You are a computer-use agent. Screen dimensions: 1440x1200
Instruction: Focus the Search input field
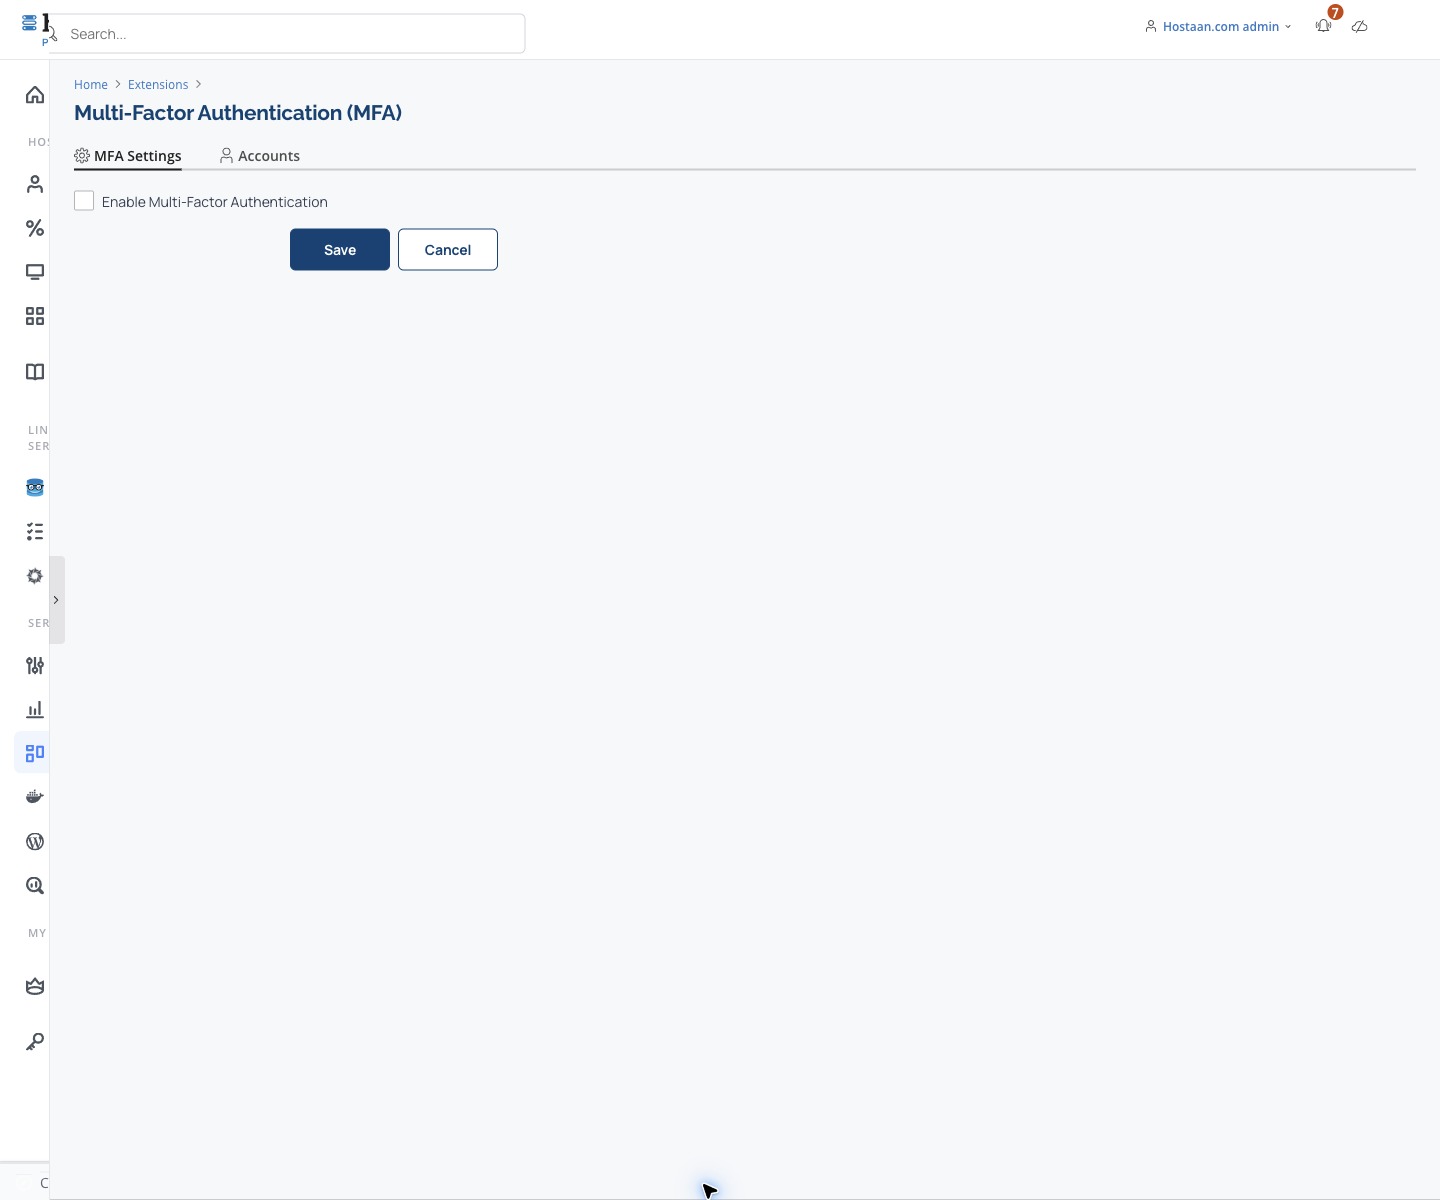(x=286, y=34)
